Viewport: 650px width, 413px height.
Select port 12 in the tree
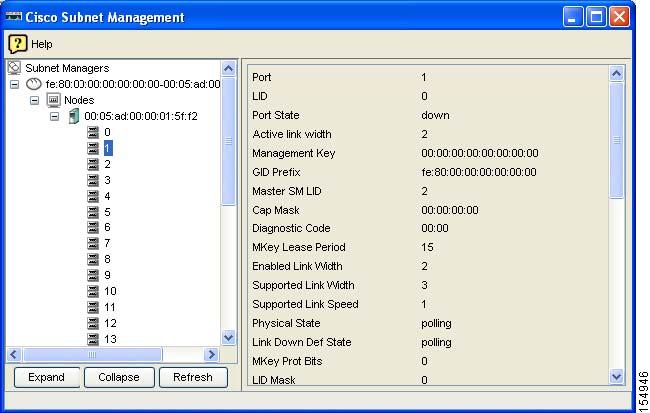click(x=110, y=323)
